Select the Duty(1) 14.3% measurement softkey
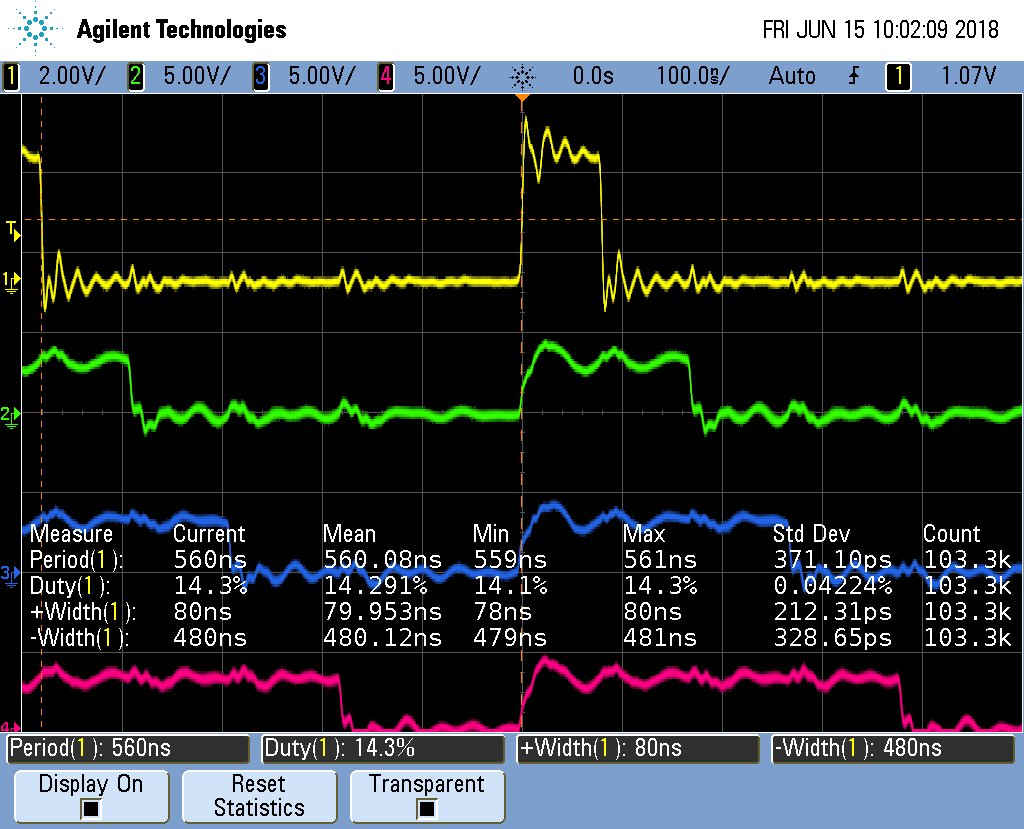The width and height of the screenshot is (1024, 829). (x=383, y=748)
